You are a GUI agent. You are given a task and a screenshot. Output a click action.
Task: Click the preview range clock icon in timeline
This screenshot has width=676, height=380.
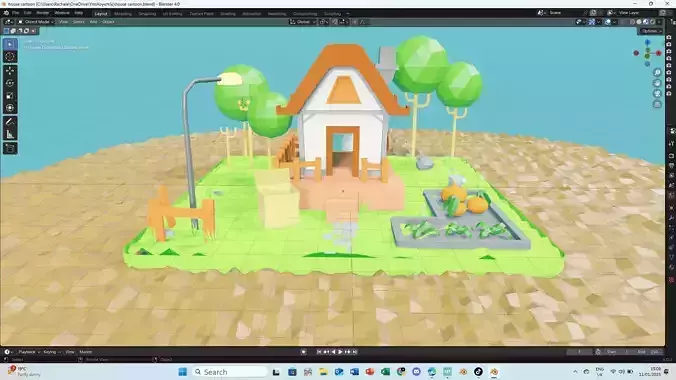click(598, 352)
